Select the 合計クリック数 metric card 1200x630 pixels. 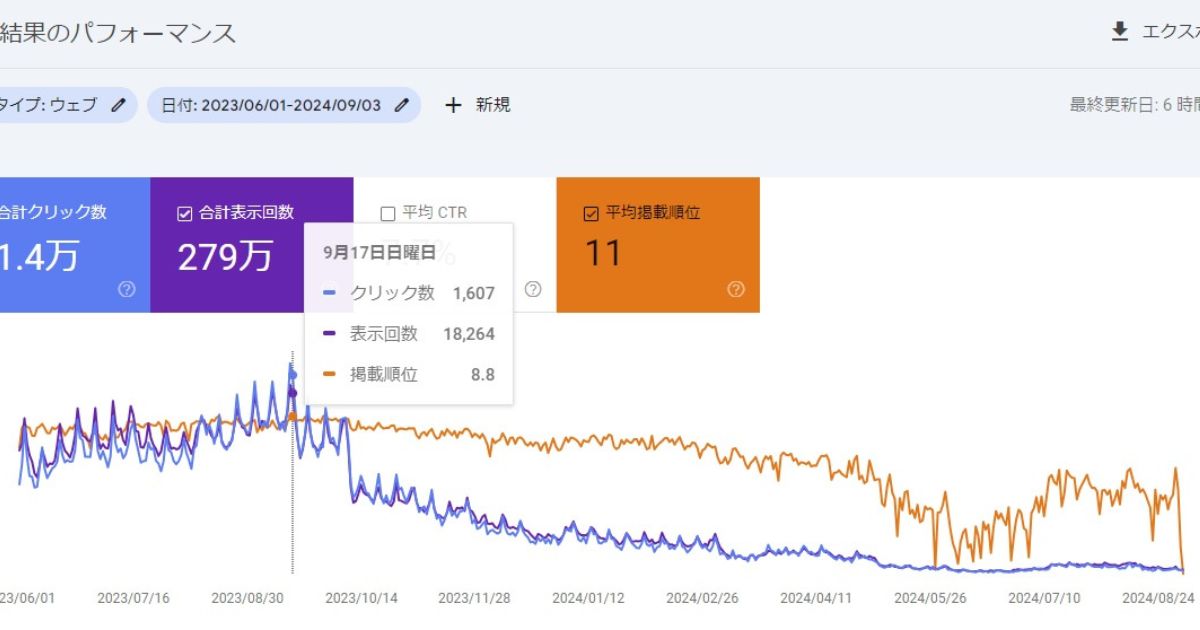[70, 245]
